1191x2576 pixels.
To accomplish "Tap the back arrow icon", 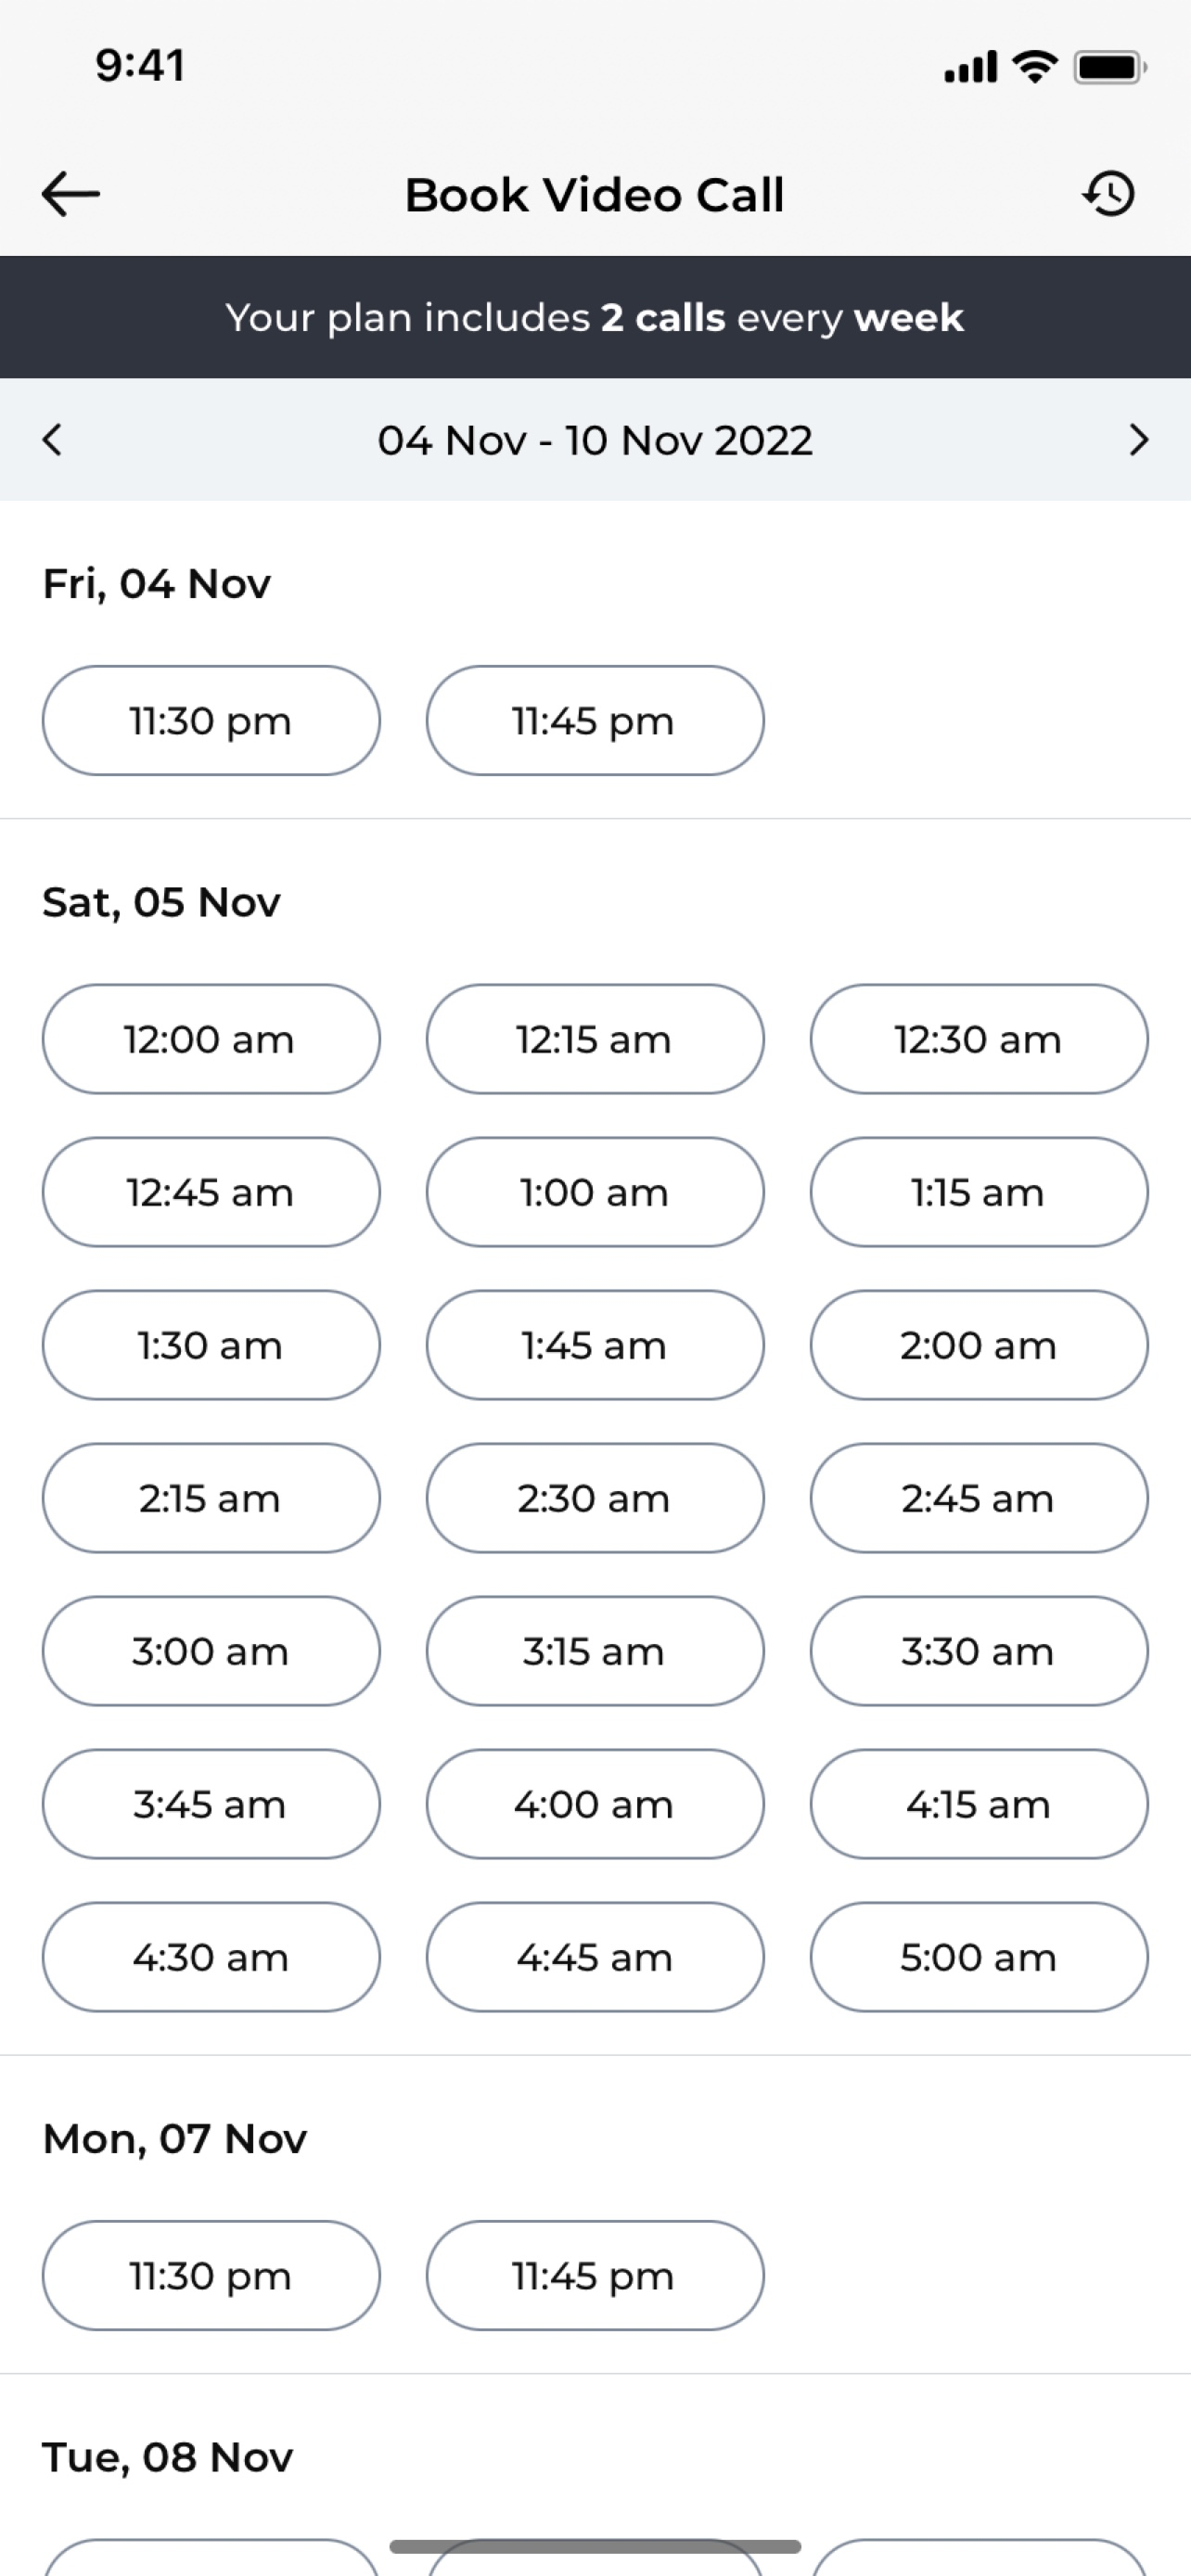I will click(x=71, y=194).
